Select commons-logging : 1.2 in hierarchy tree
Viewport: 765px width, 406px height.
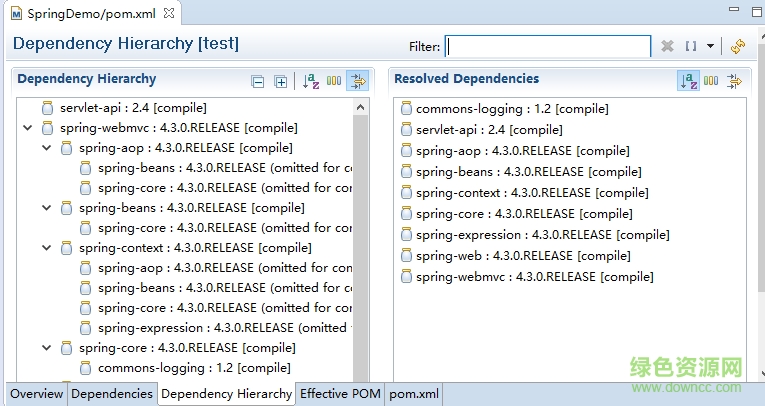(x=194, y=368)
